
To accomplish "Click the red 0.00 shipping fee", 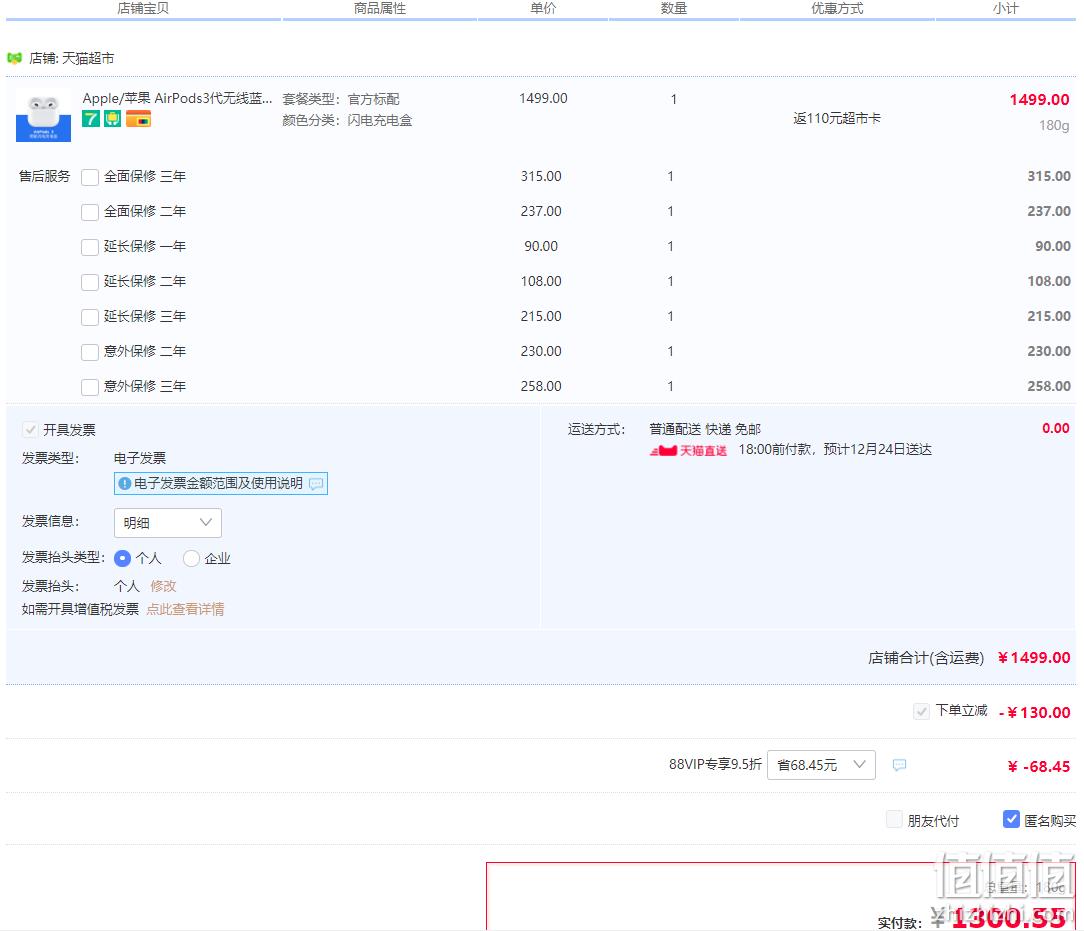I will (x=1056, y=428).
